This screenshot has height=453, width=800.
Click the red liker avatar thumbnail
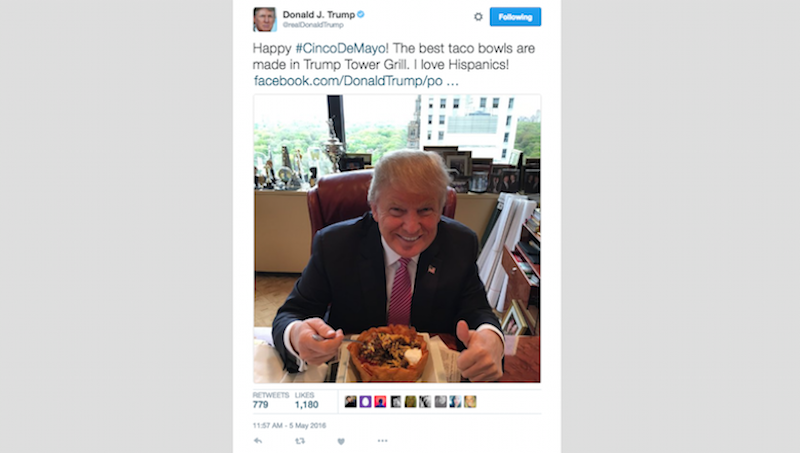[380, 401]
